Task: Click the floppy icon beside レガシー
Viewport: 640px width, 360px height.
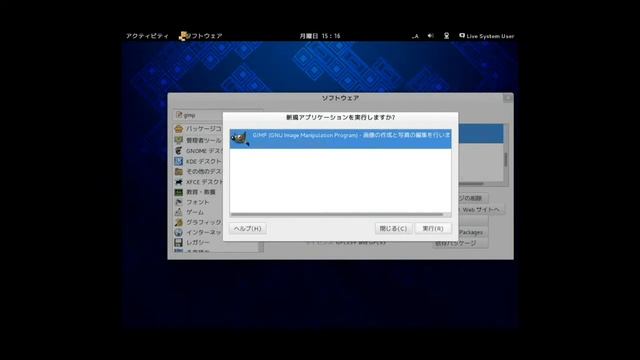Action: 178,242
